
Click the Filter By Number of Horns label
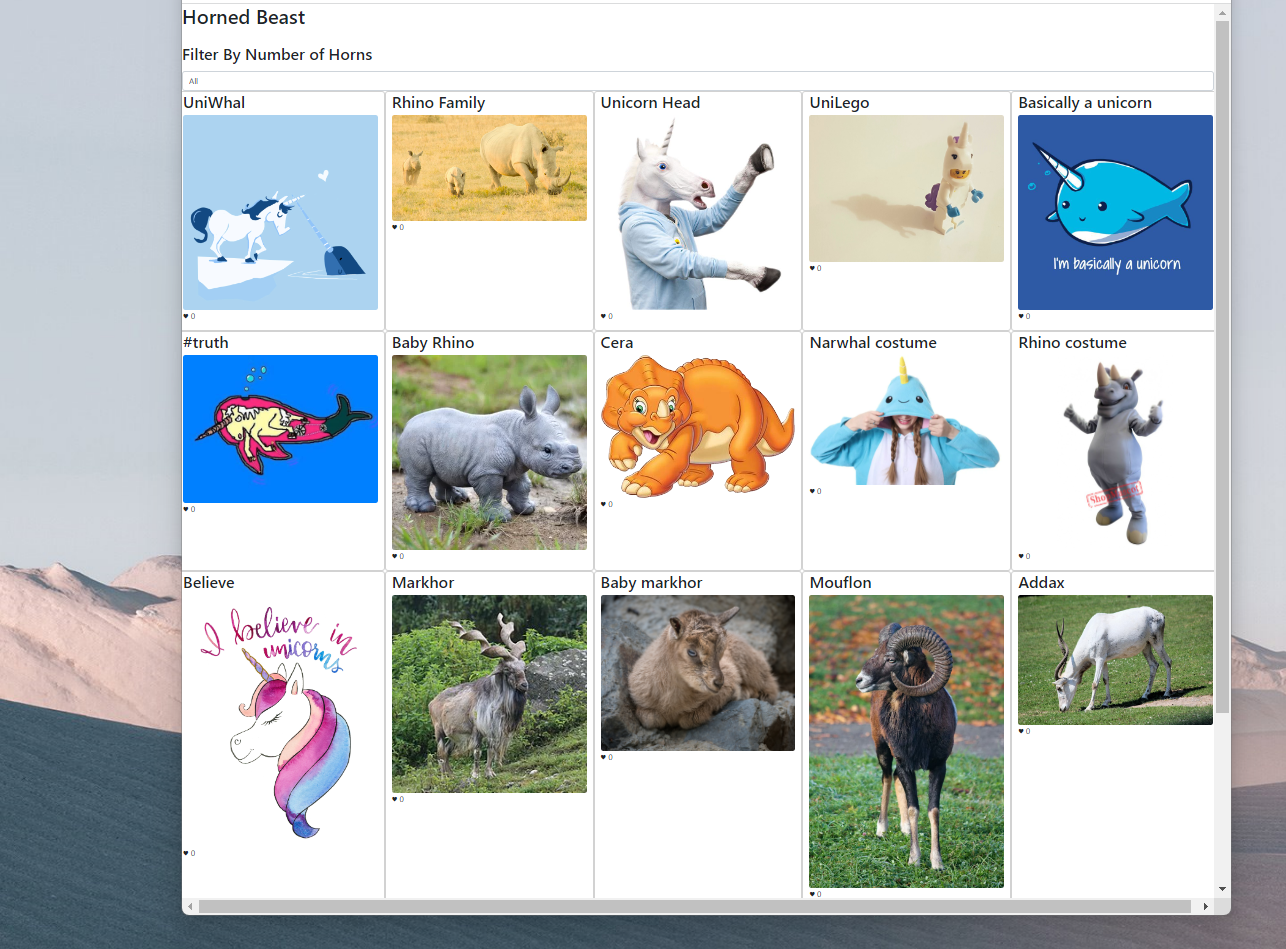coord(277,55)
